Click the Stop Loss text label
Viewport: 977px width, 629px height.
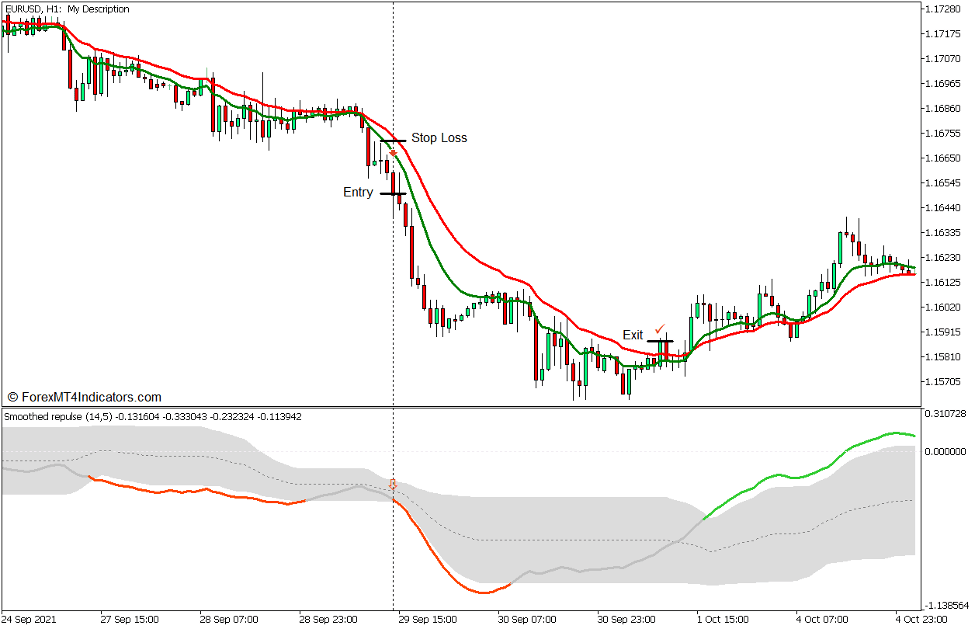440,137
